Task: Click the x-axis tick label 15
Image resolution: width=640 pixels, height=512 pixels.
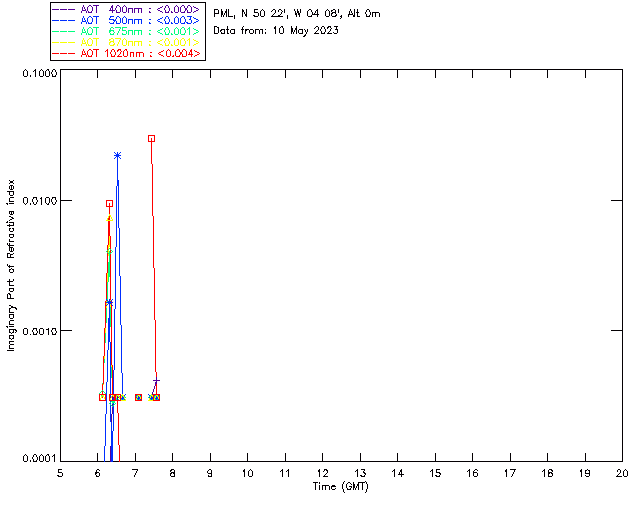Action: [435, 473]
